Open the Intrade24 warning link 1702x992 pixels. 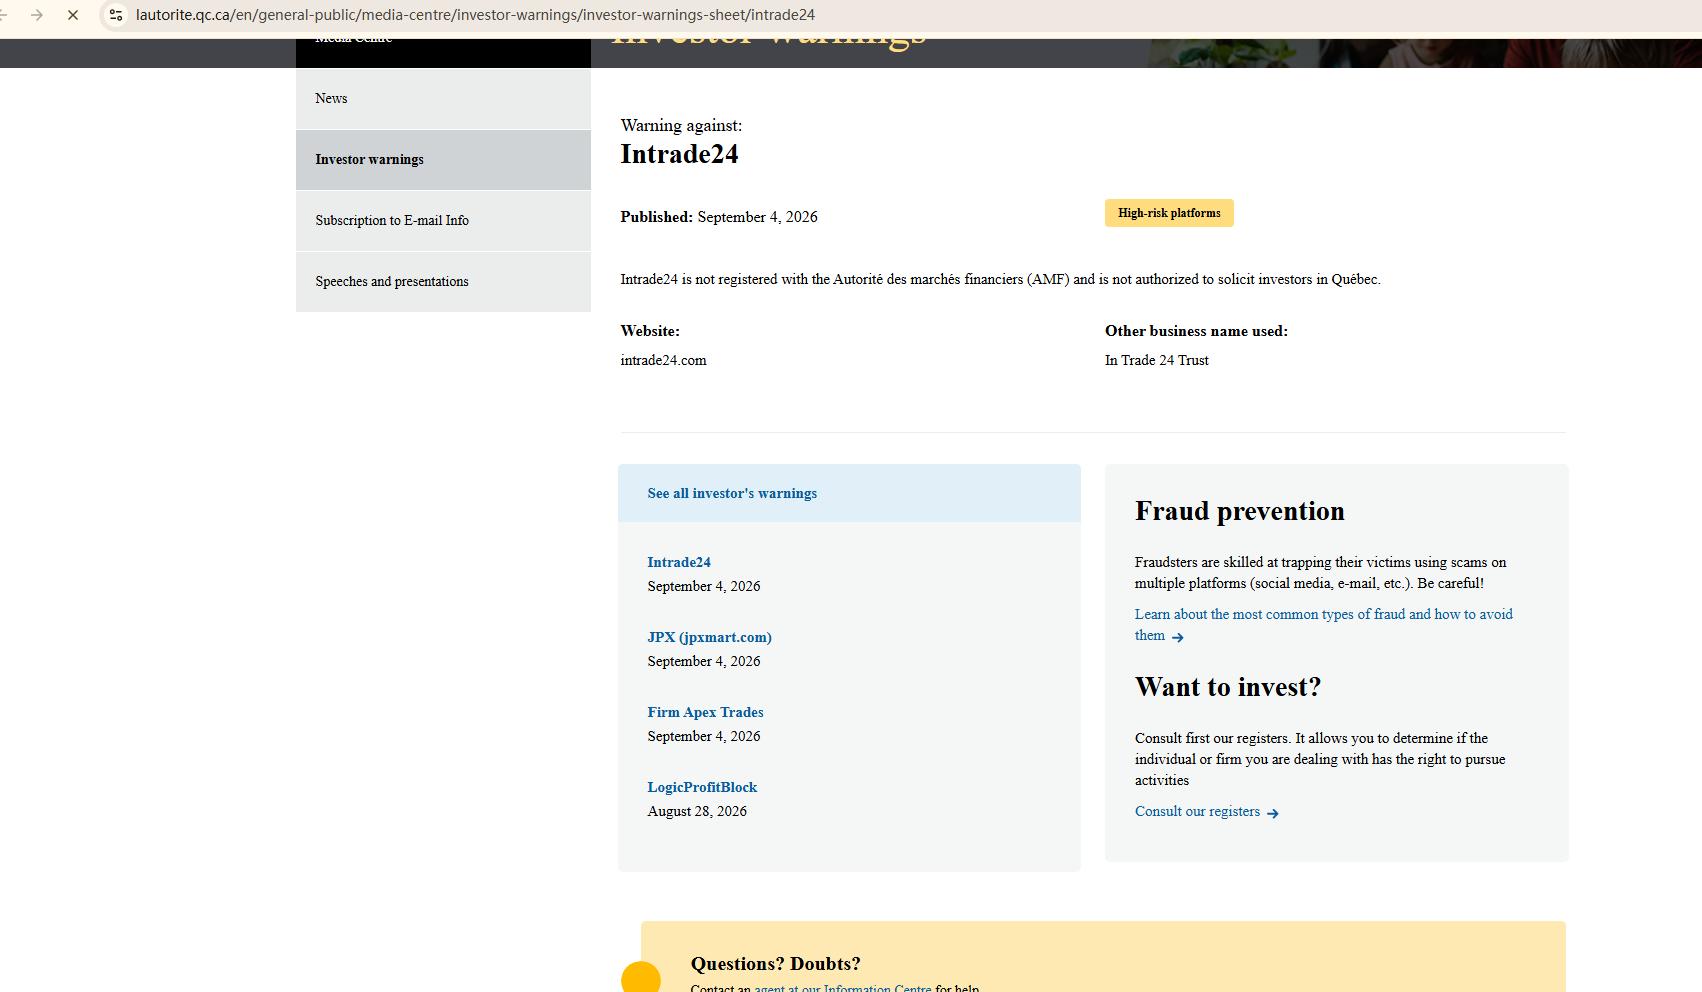pyautogui.click(x=679, y=562)
